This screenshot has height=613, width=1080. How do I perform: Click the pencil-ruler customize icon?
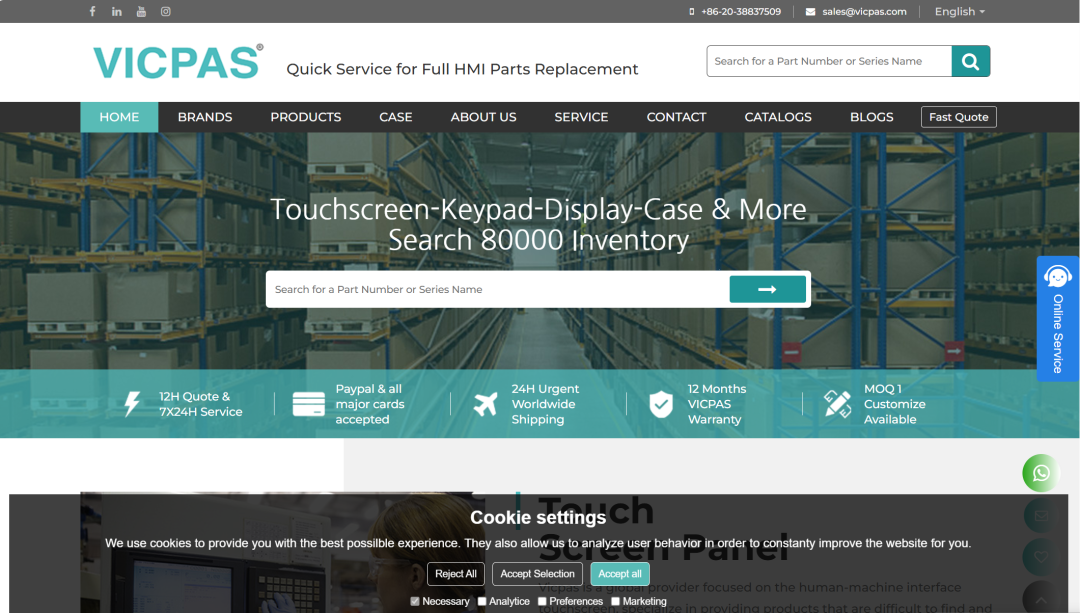click(x=838, y=404)
